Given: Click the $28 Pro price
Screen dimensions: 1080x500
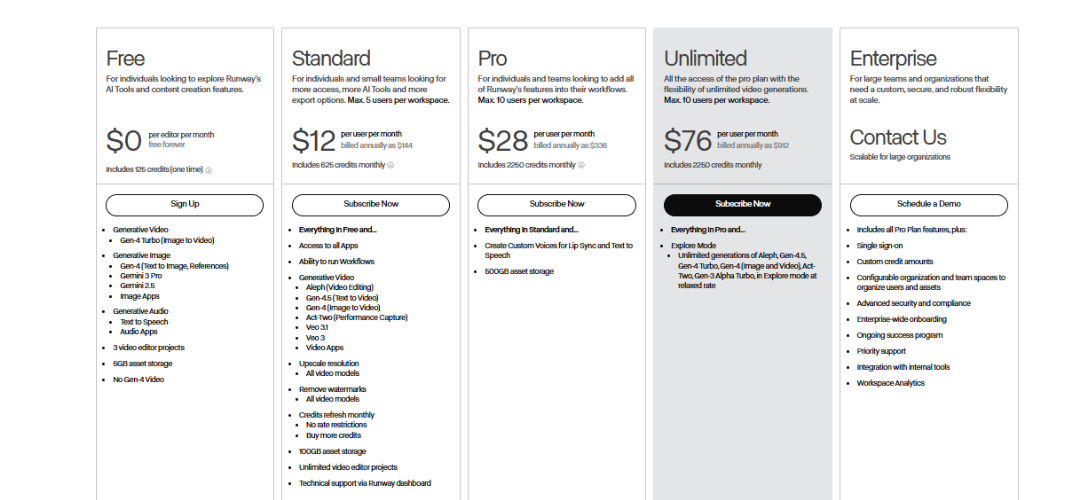Looking at the screenshot, I should 502,140.
